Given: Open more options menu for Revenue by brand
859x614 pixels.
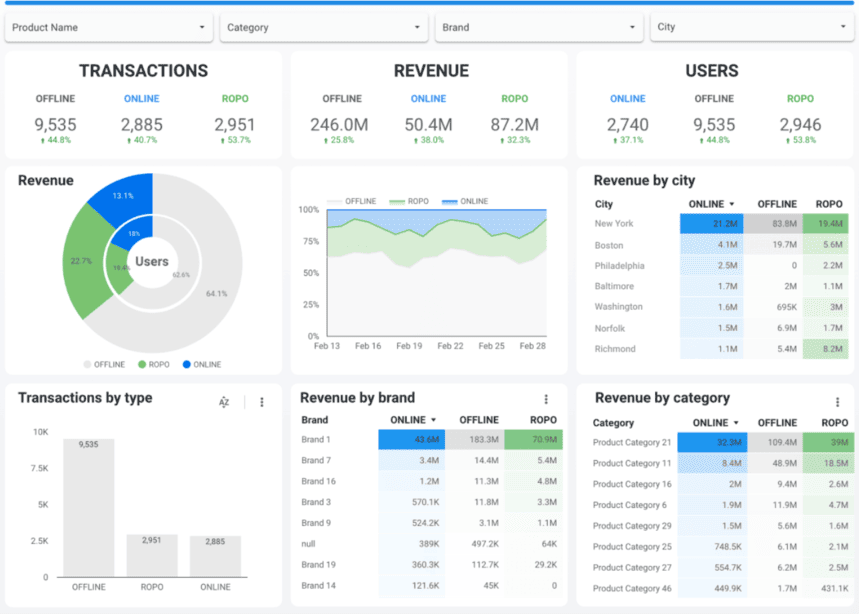Looking at the screenshot, I should [546, 399].
